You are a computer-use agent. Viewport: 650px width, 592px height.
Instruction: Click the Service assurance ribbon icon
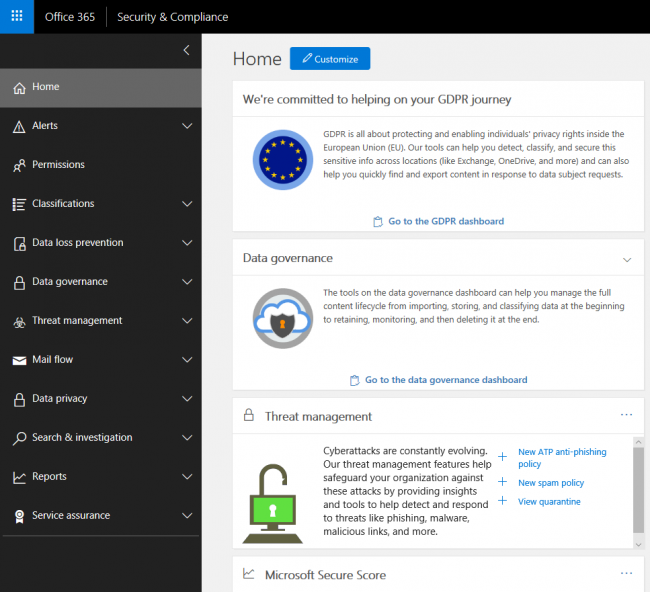tap(19, 516)
